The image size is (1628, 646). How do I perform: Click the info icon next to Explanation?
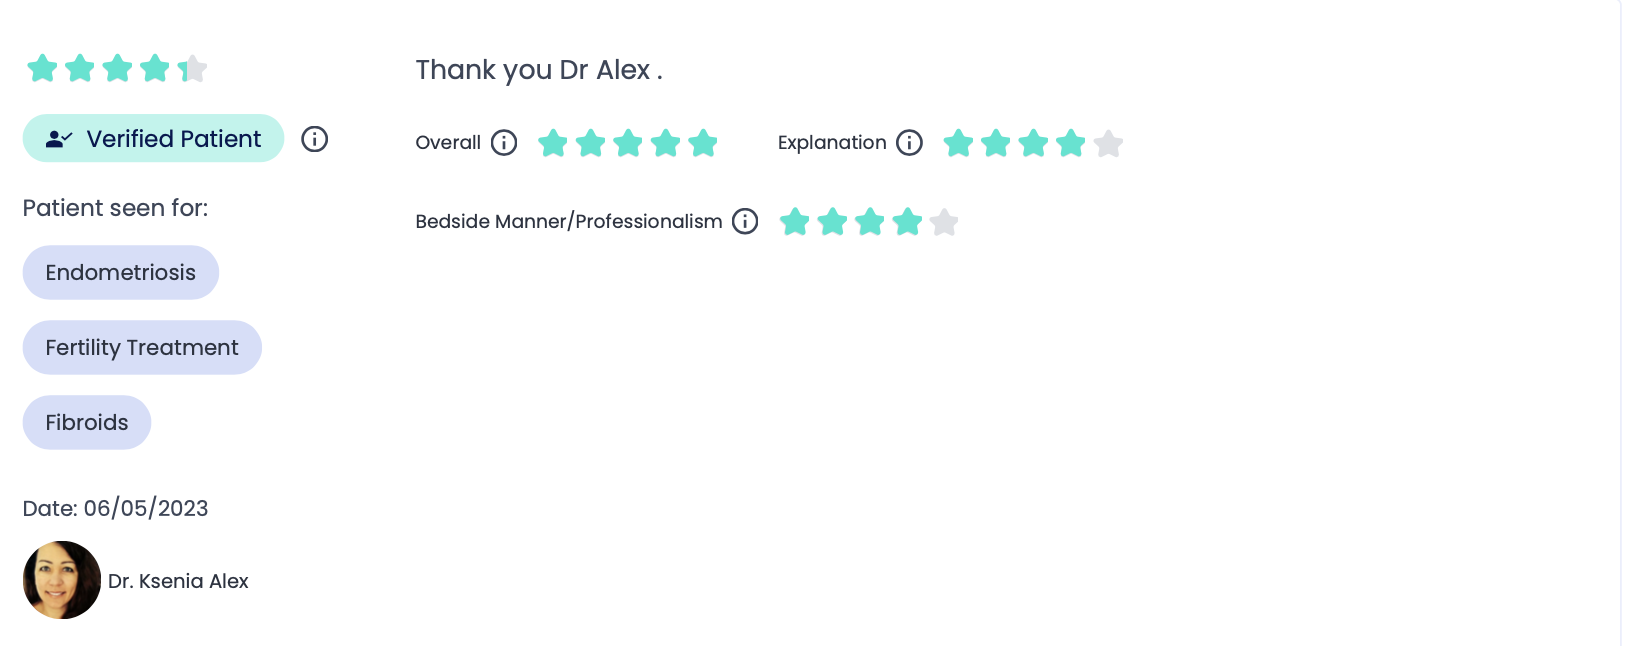(x=909, y=143)
